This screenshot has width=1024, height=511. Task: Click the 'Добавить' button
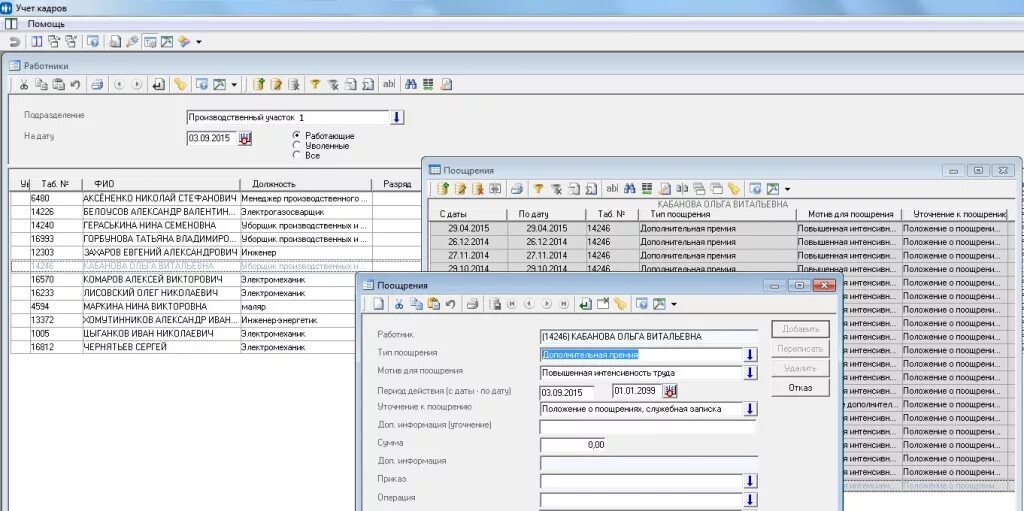pos(800,329)
